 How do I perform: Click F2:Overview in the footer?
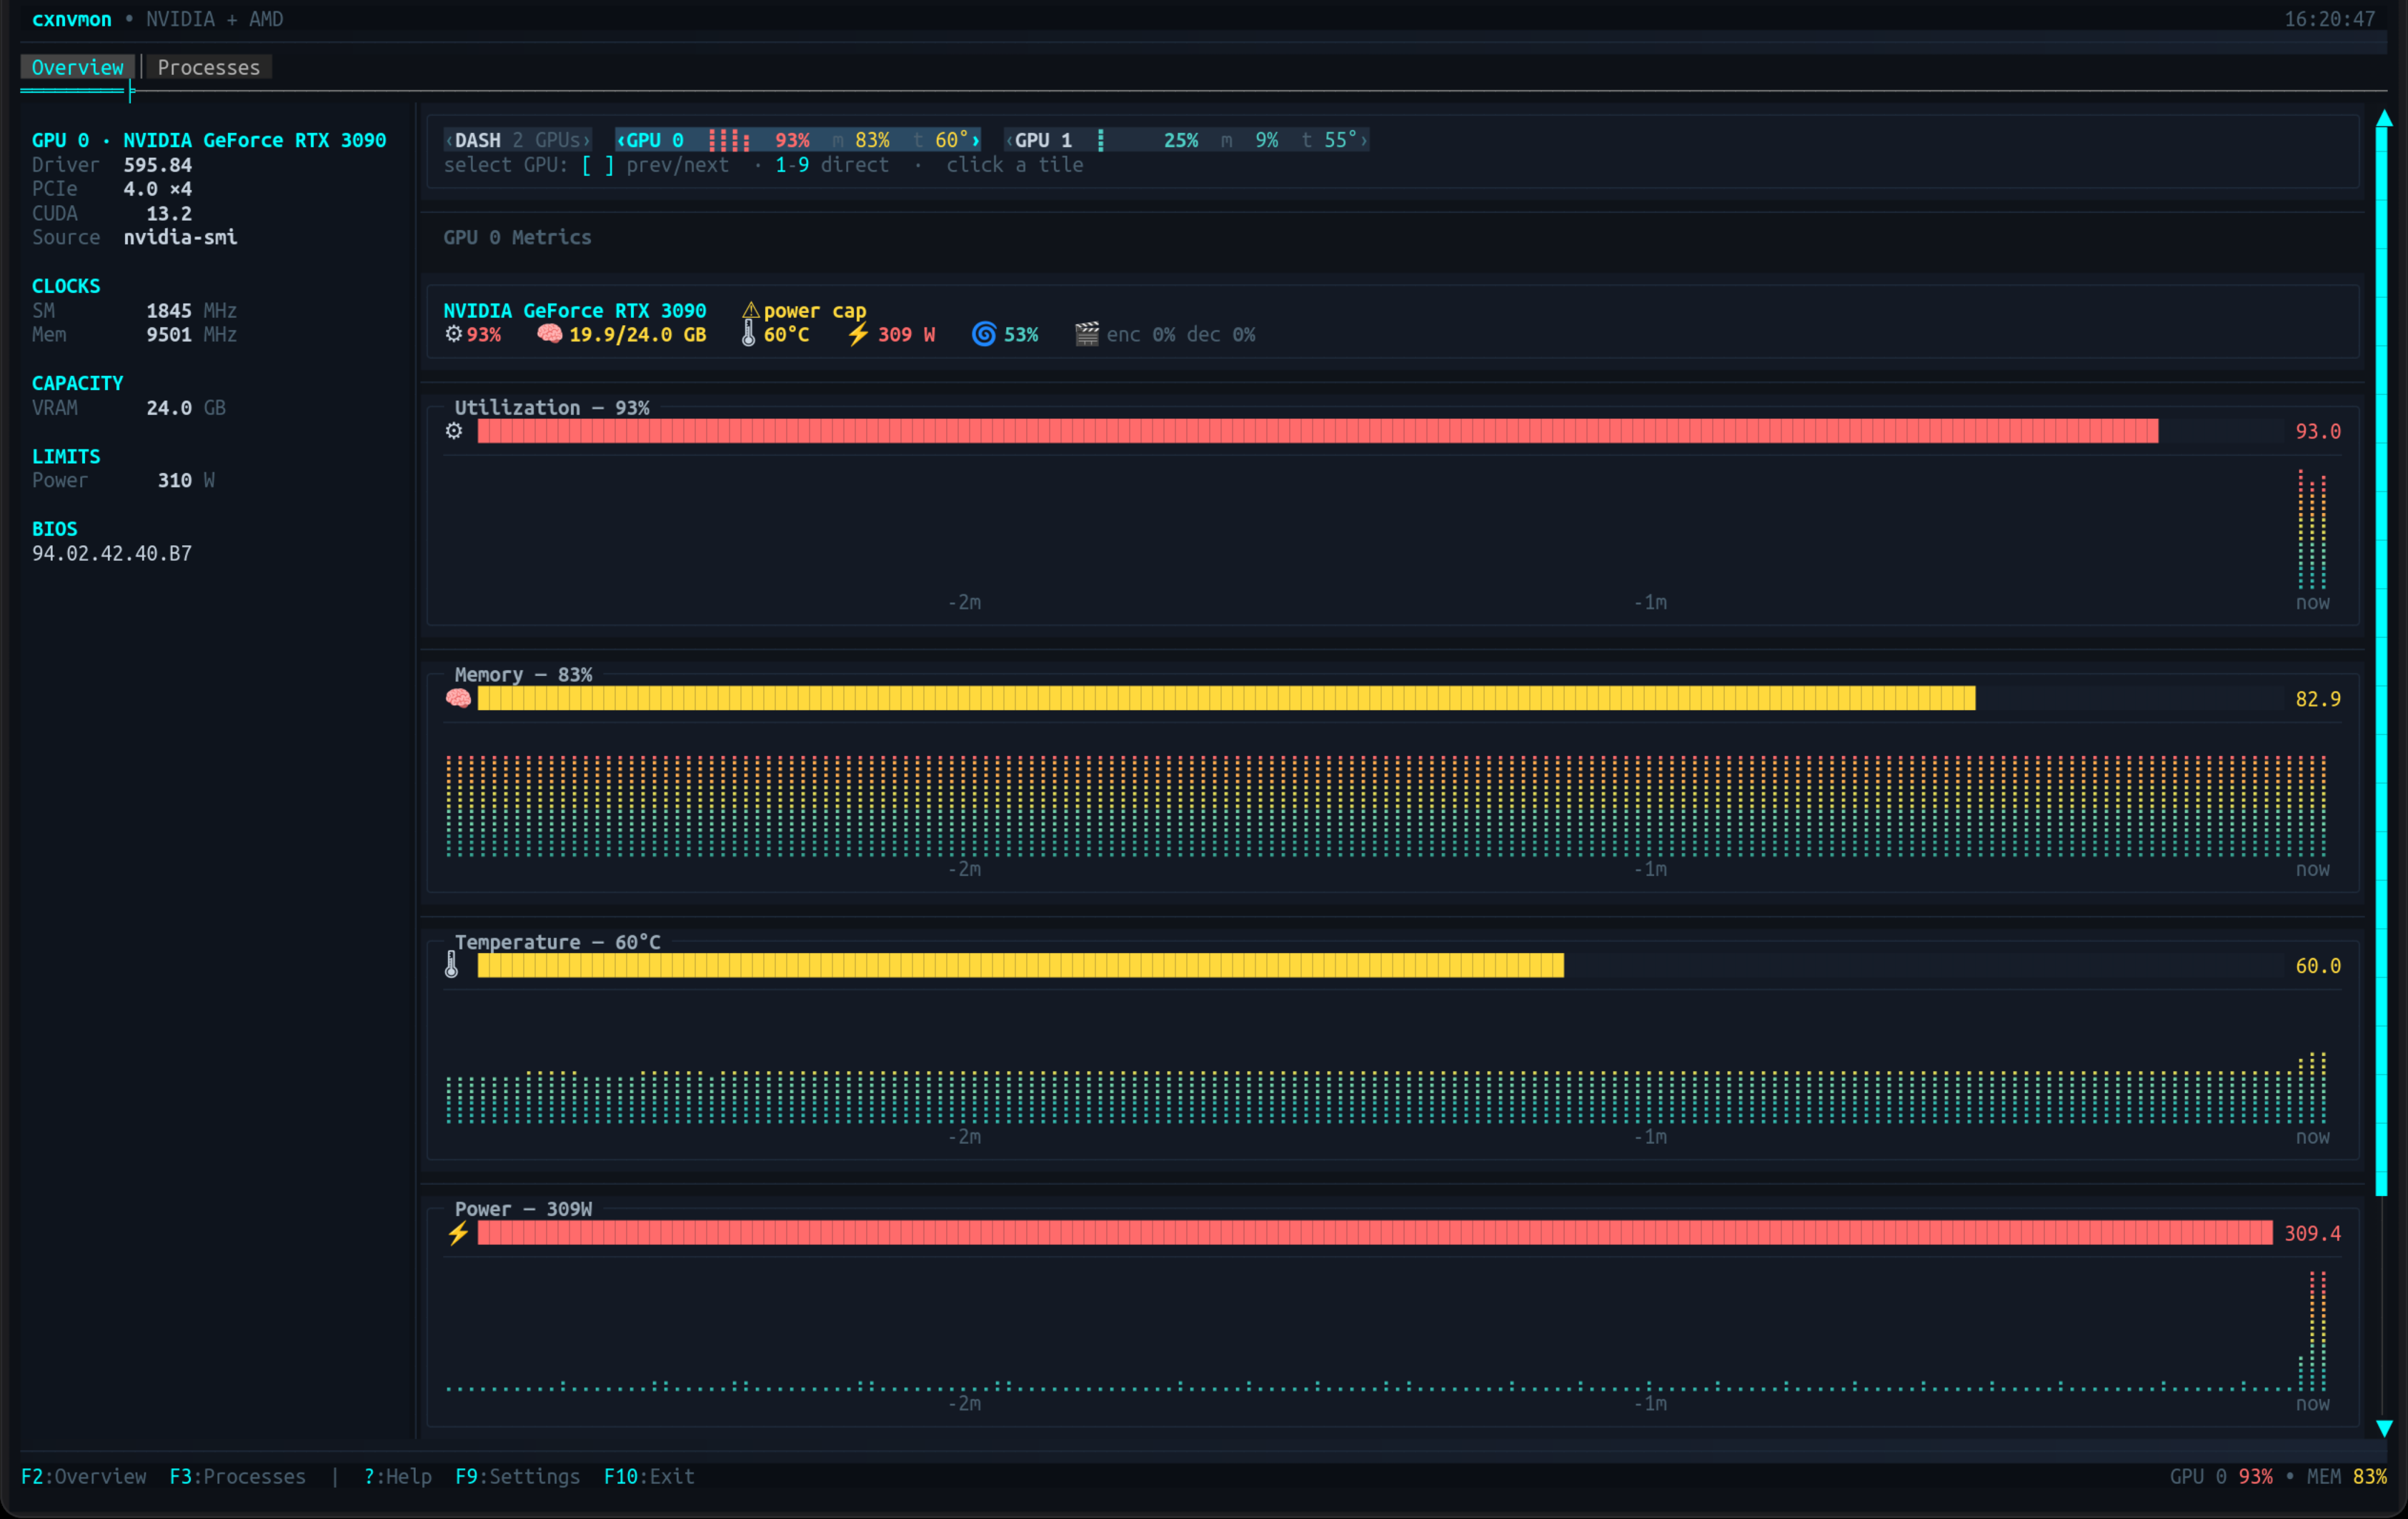84,1476
